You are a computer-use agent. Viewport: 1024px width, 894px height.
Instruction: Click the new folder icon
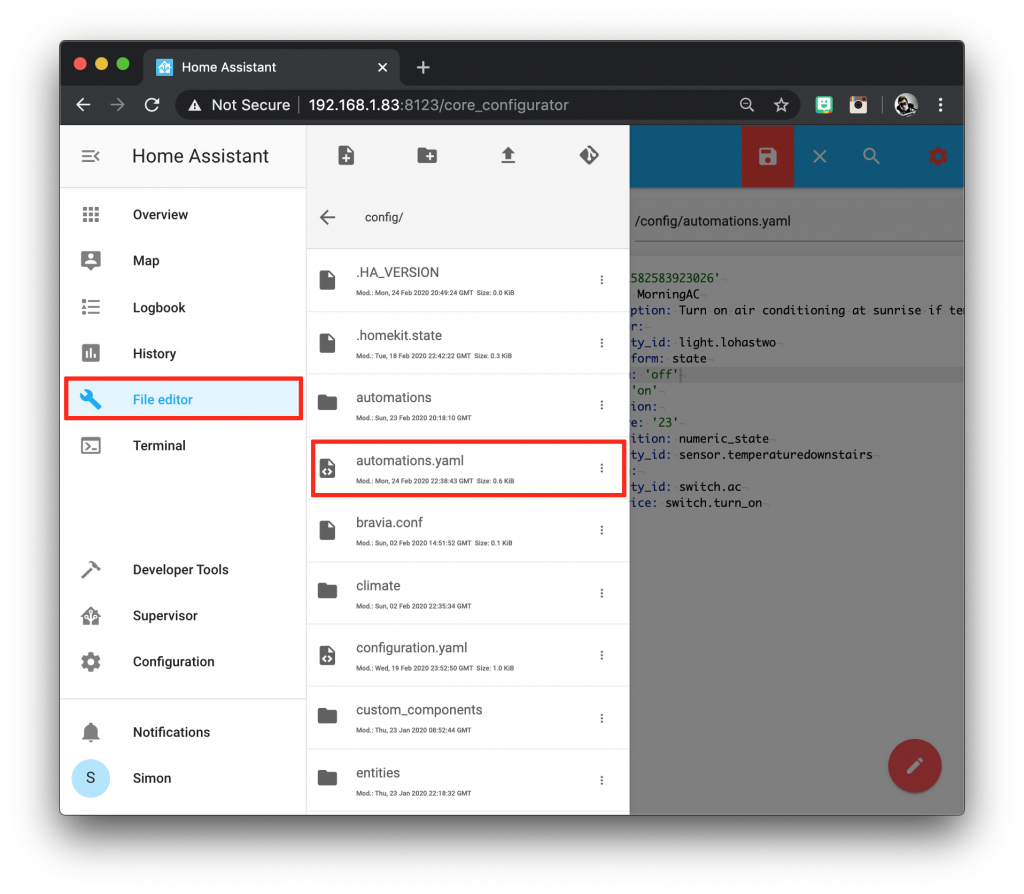427,155
